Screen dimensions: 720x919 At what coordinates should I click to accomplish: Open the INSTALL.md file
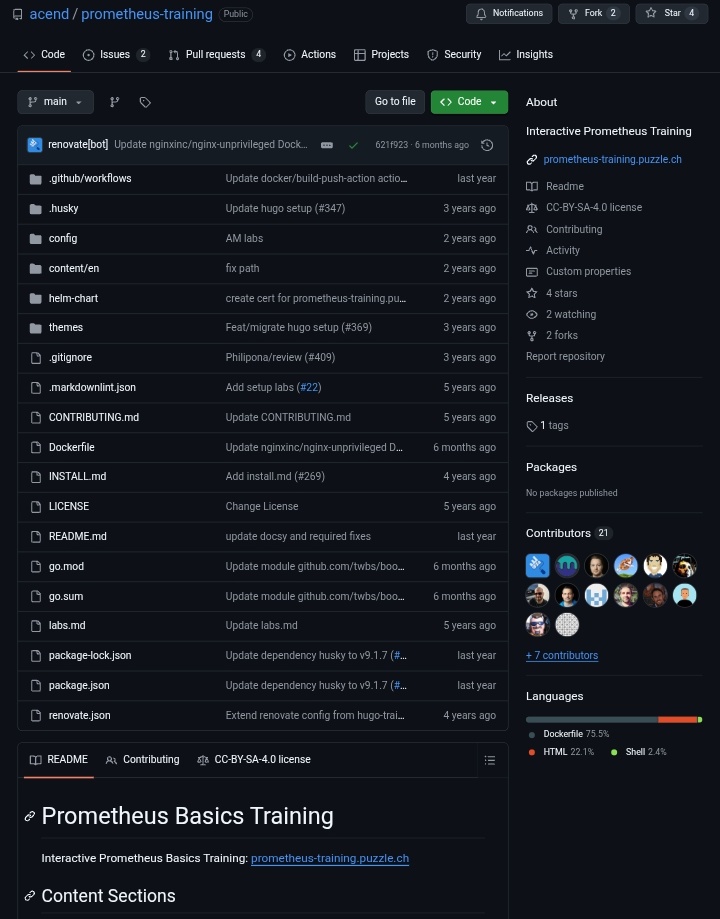point(77,476)
